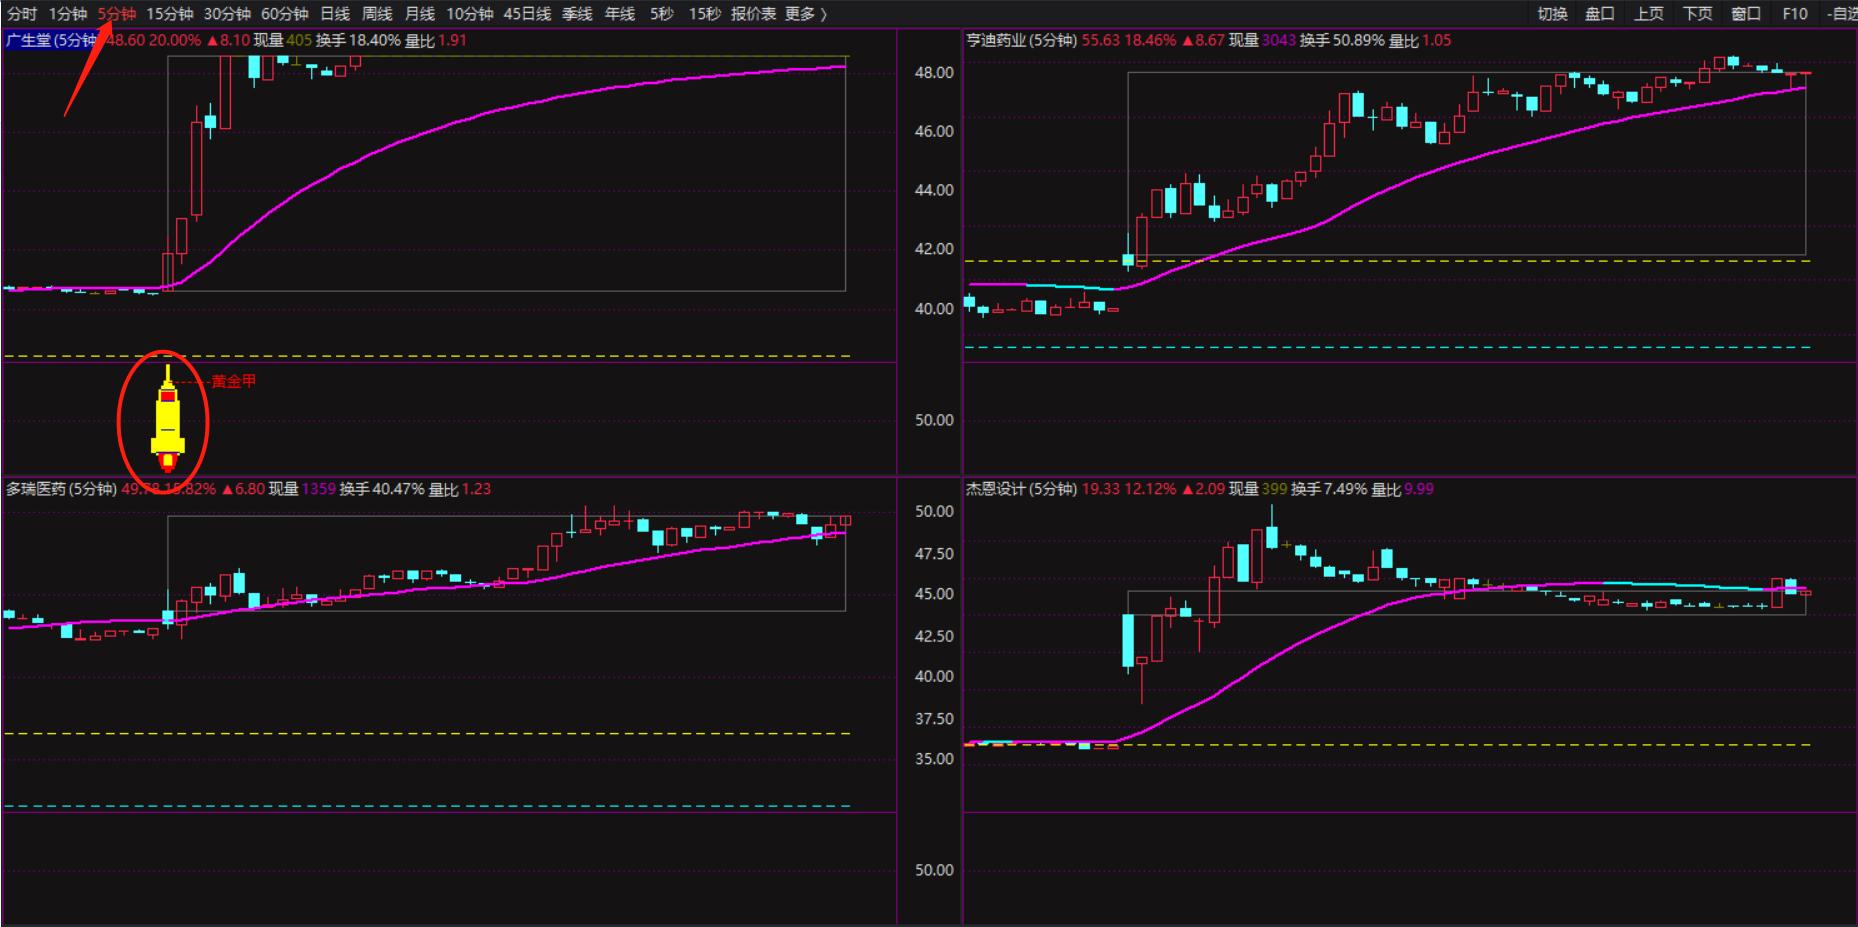Image resolution: width=1858 pixels, height=927 pixels.
Task: Switch to the 季线 quarterly chart
Action: 577,14
